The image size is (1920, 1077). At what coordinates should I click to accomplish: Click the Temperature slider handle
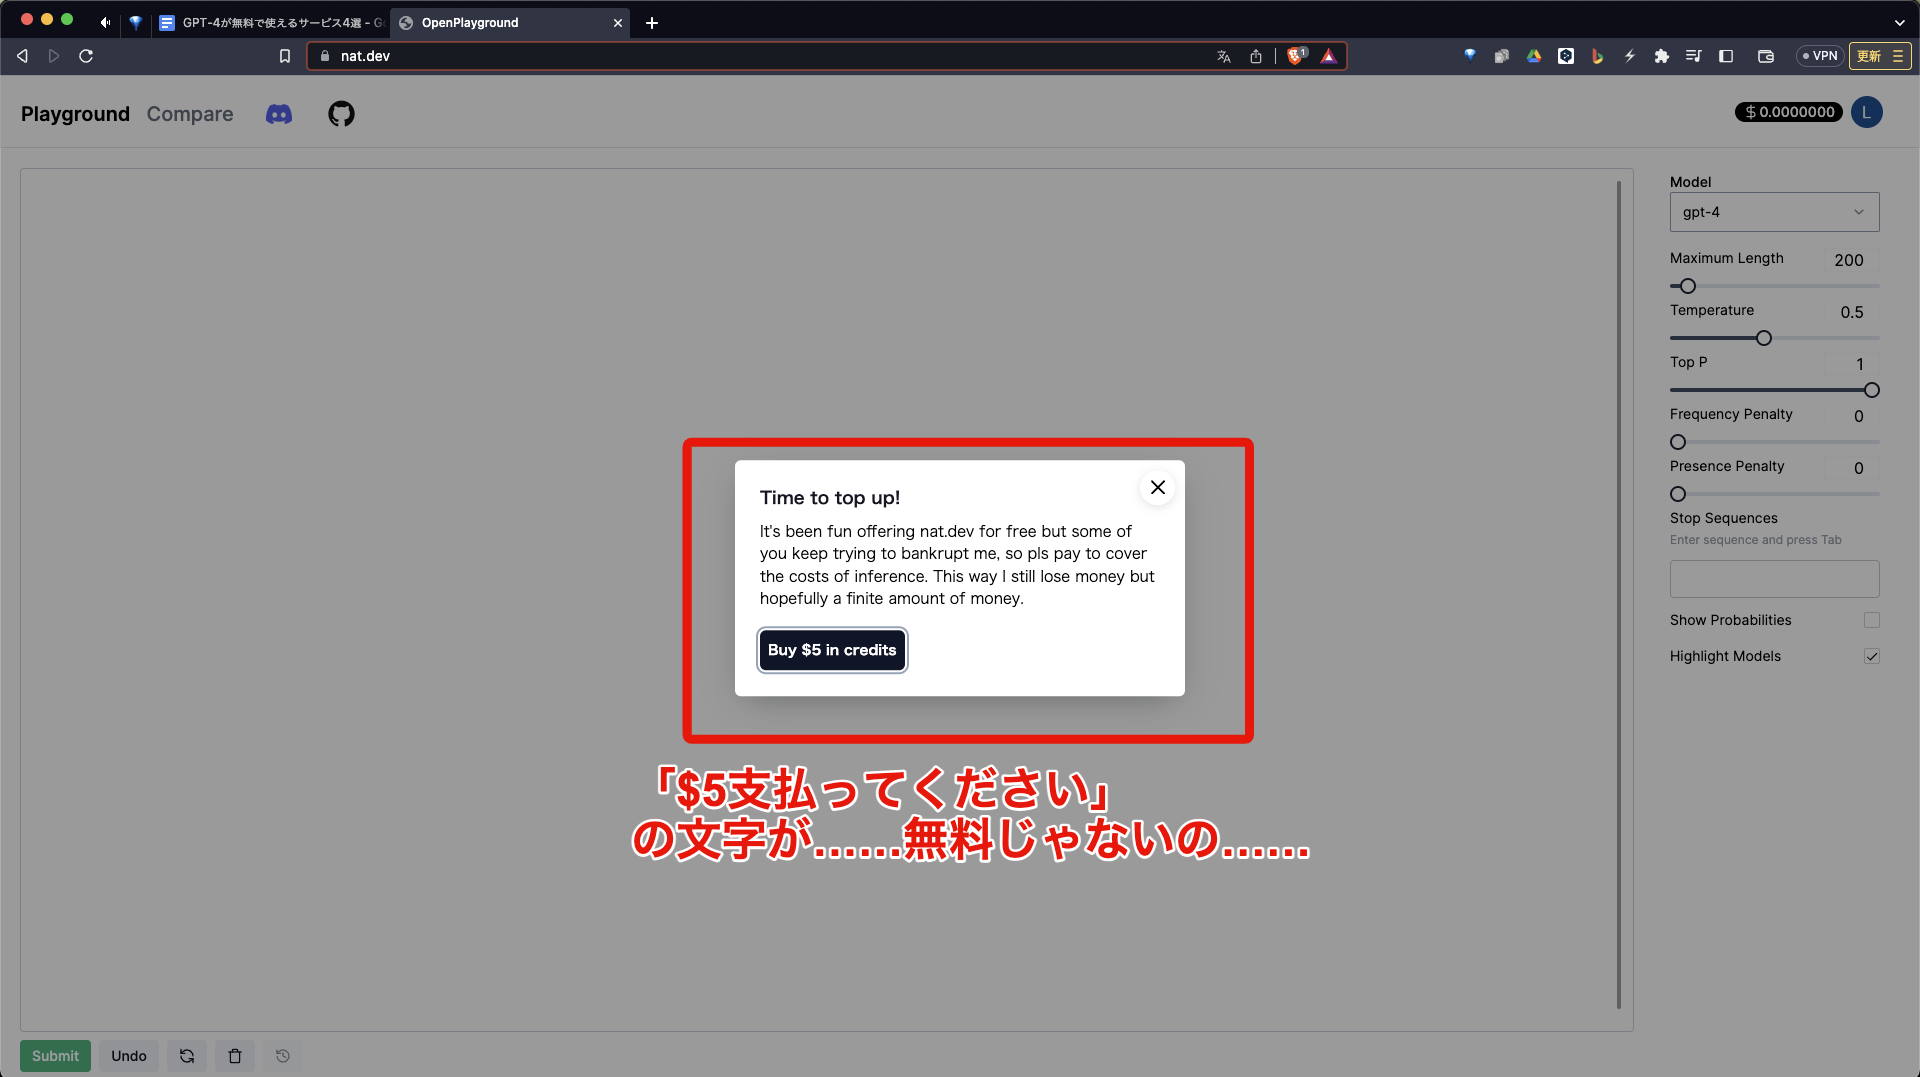pos(1764,338)
